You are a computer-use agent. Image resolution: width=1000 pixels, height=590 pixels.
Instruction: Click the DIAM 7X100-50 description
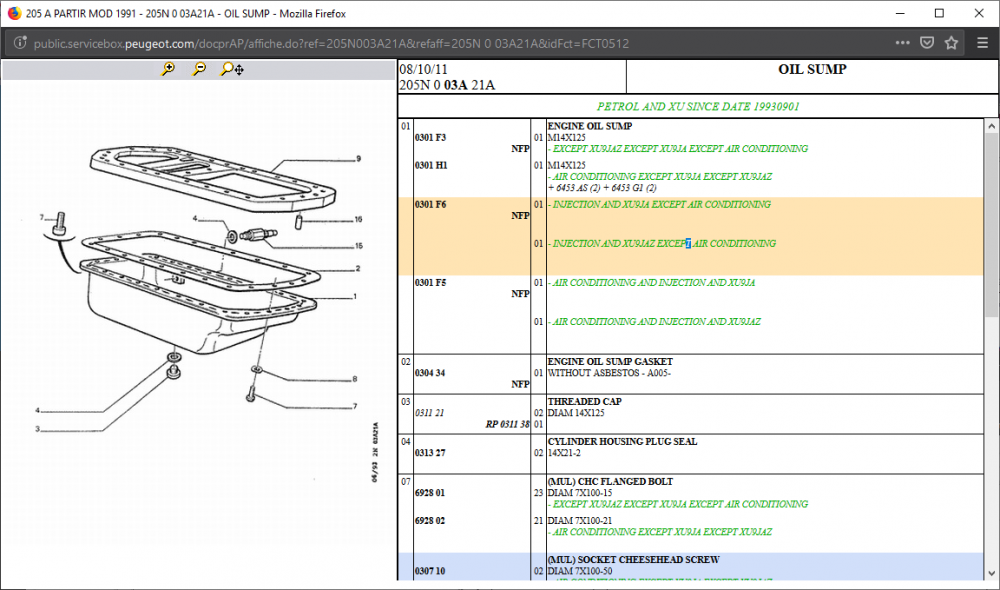click(580, 571)
